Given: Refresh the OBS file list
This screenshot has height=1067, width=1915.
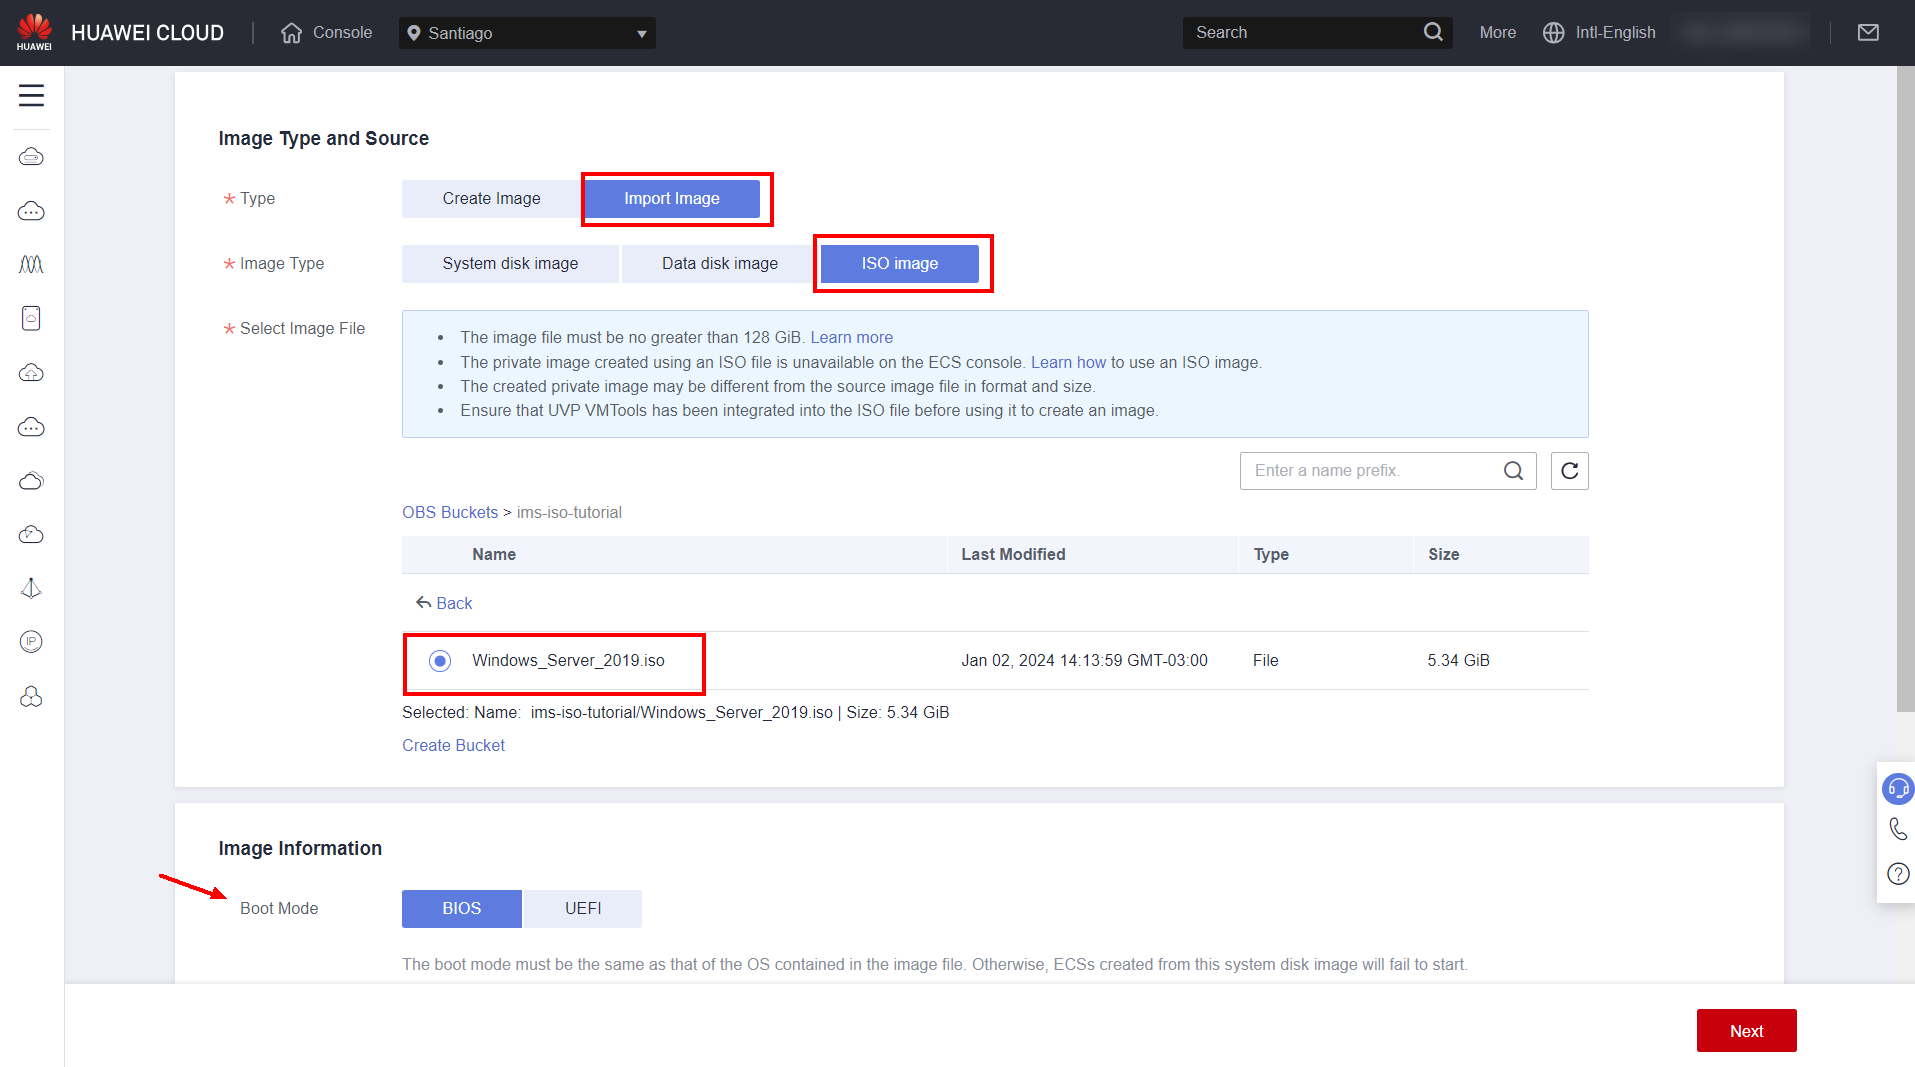Looking at the screenshot, I should pos(1569,471).
